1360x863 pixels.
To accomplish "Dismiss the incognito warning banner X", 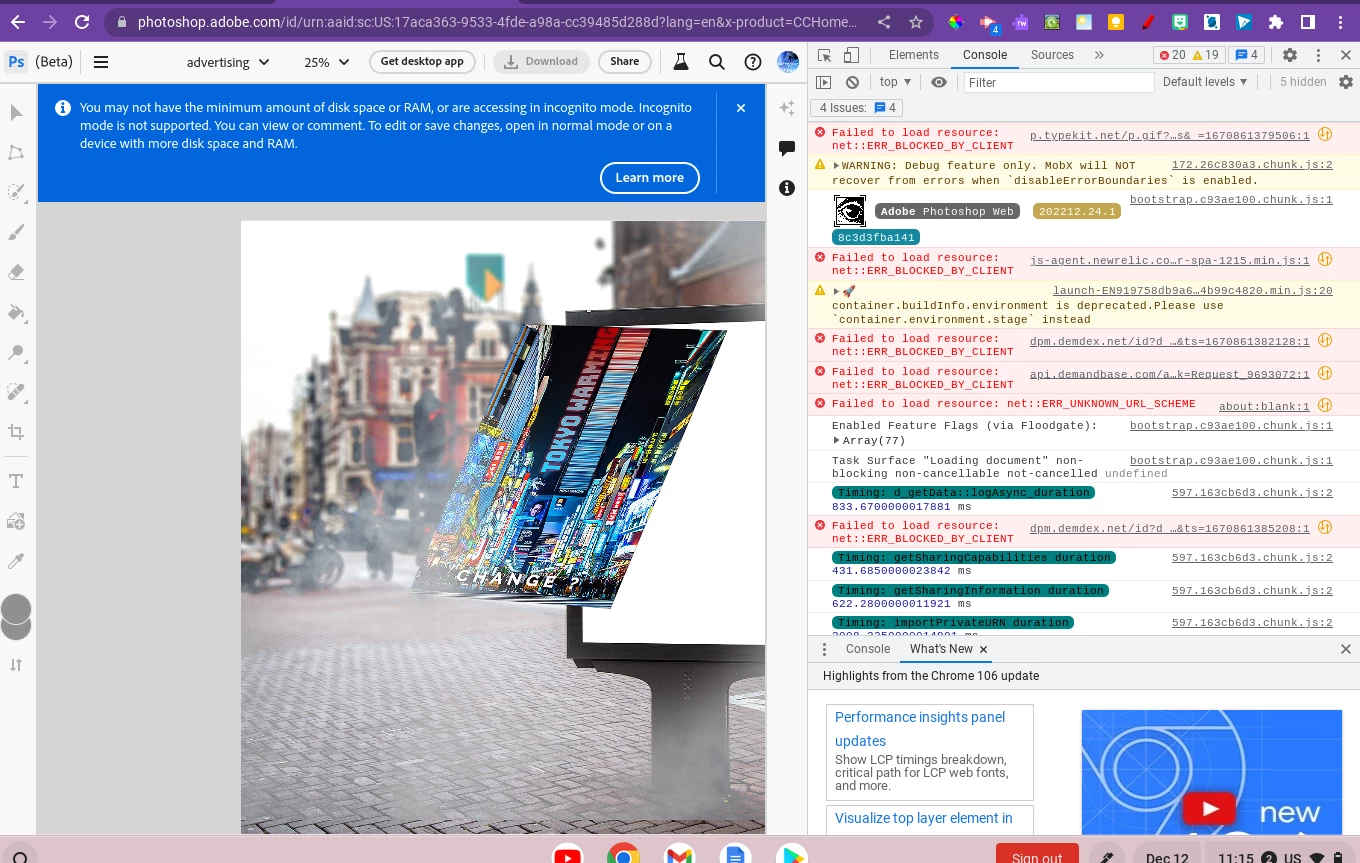I will point(741,107).
